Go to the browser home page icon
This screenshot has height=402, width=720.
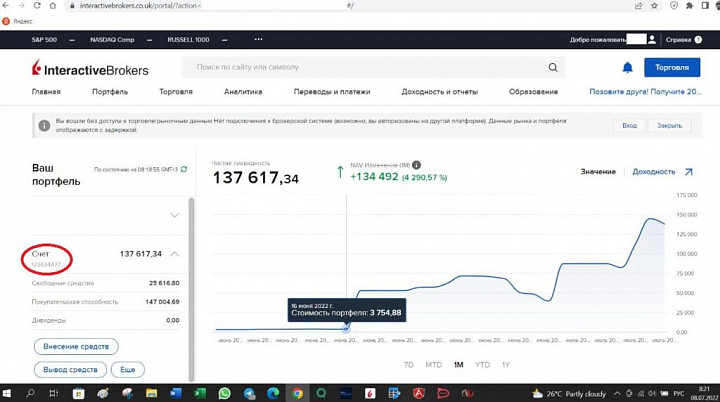[x=53, y=6]
